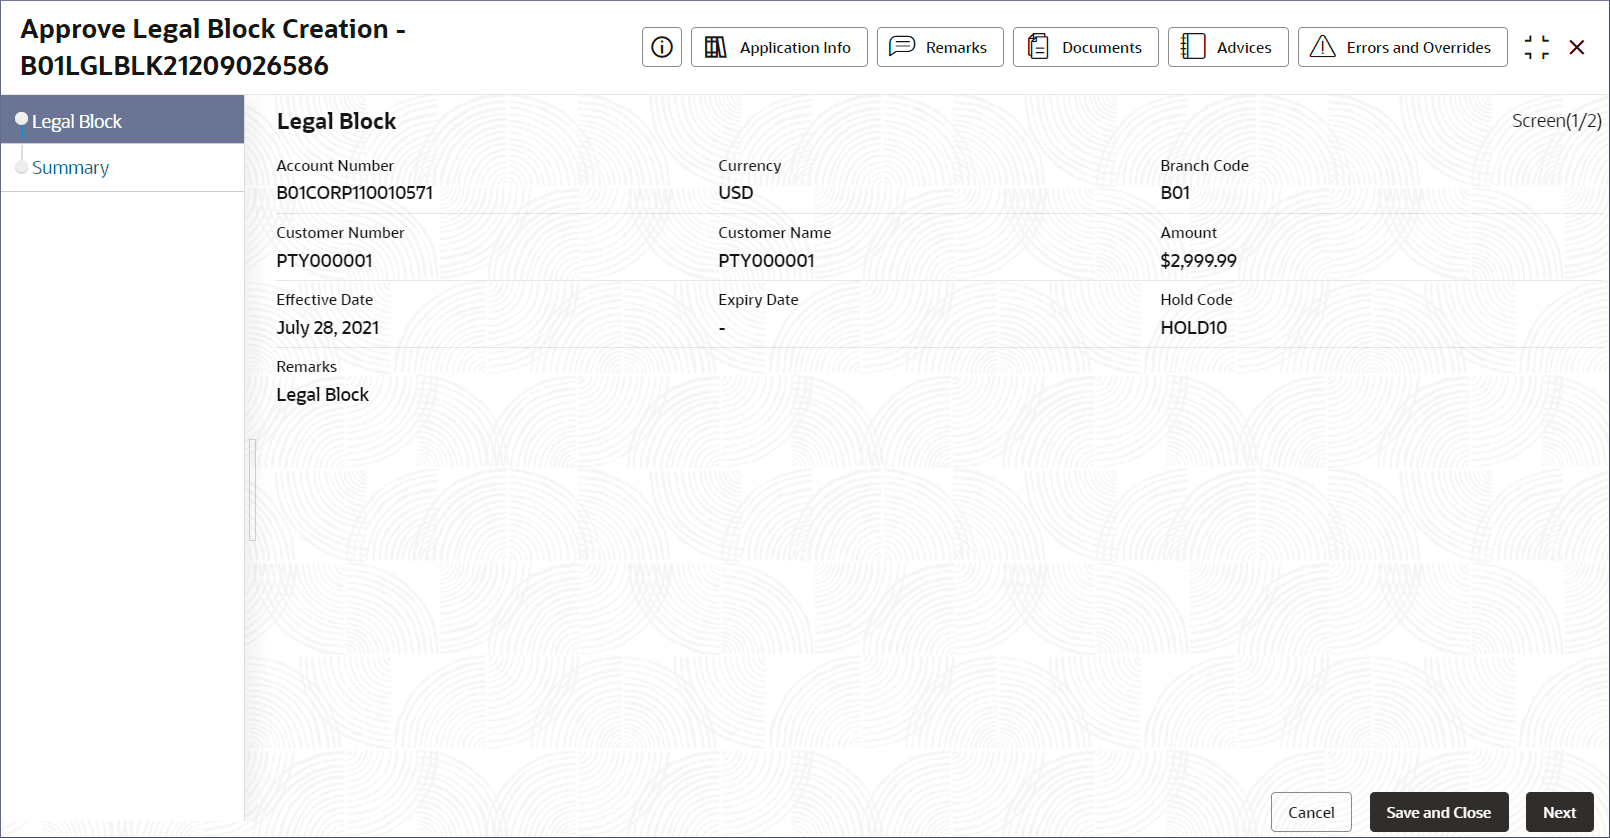Select hold code HOLD10

tap(1193, 328)
